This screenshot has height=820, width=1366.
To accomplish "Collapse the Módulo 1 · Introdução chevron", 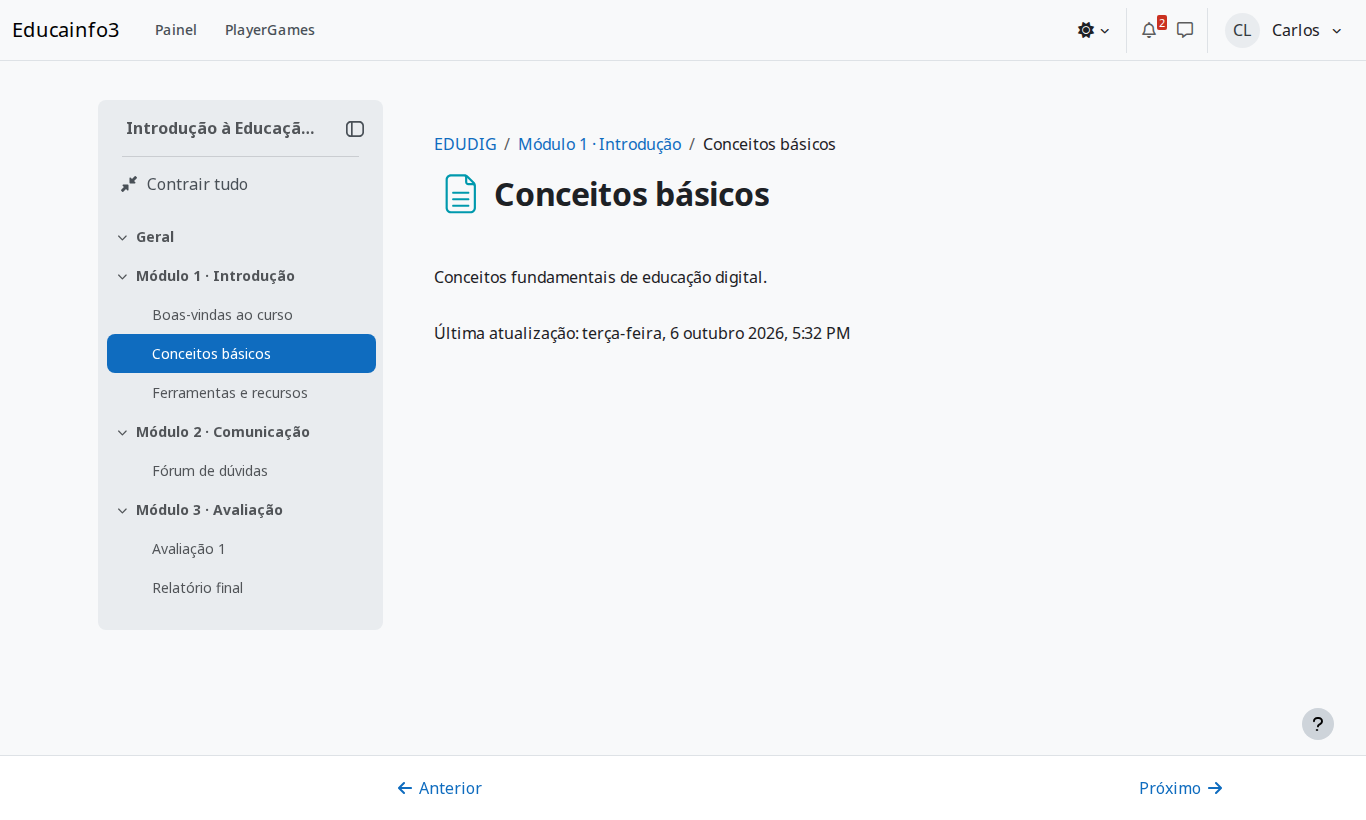I will [122, 277].
